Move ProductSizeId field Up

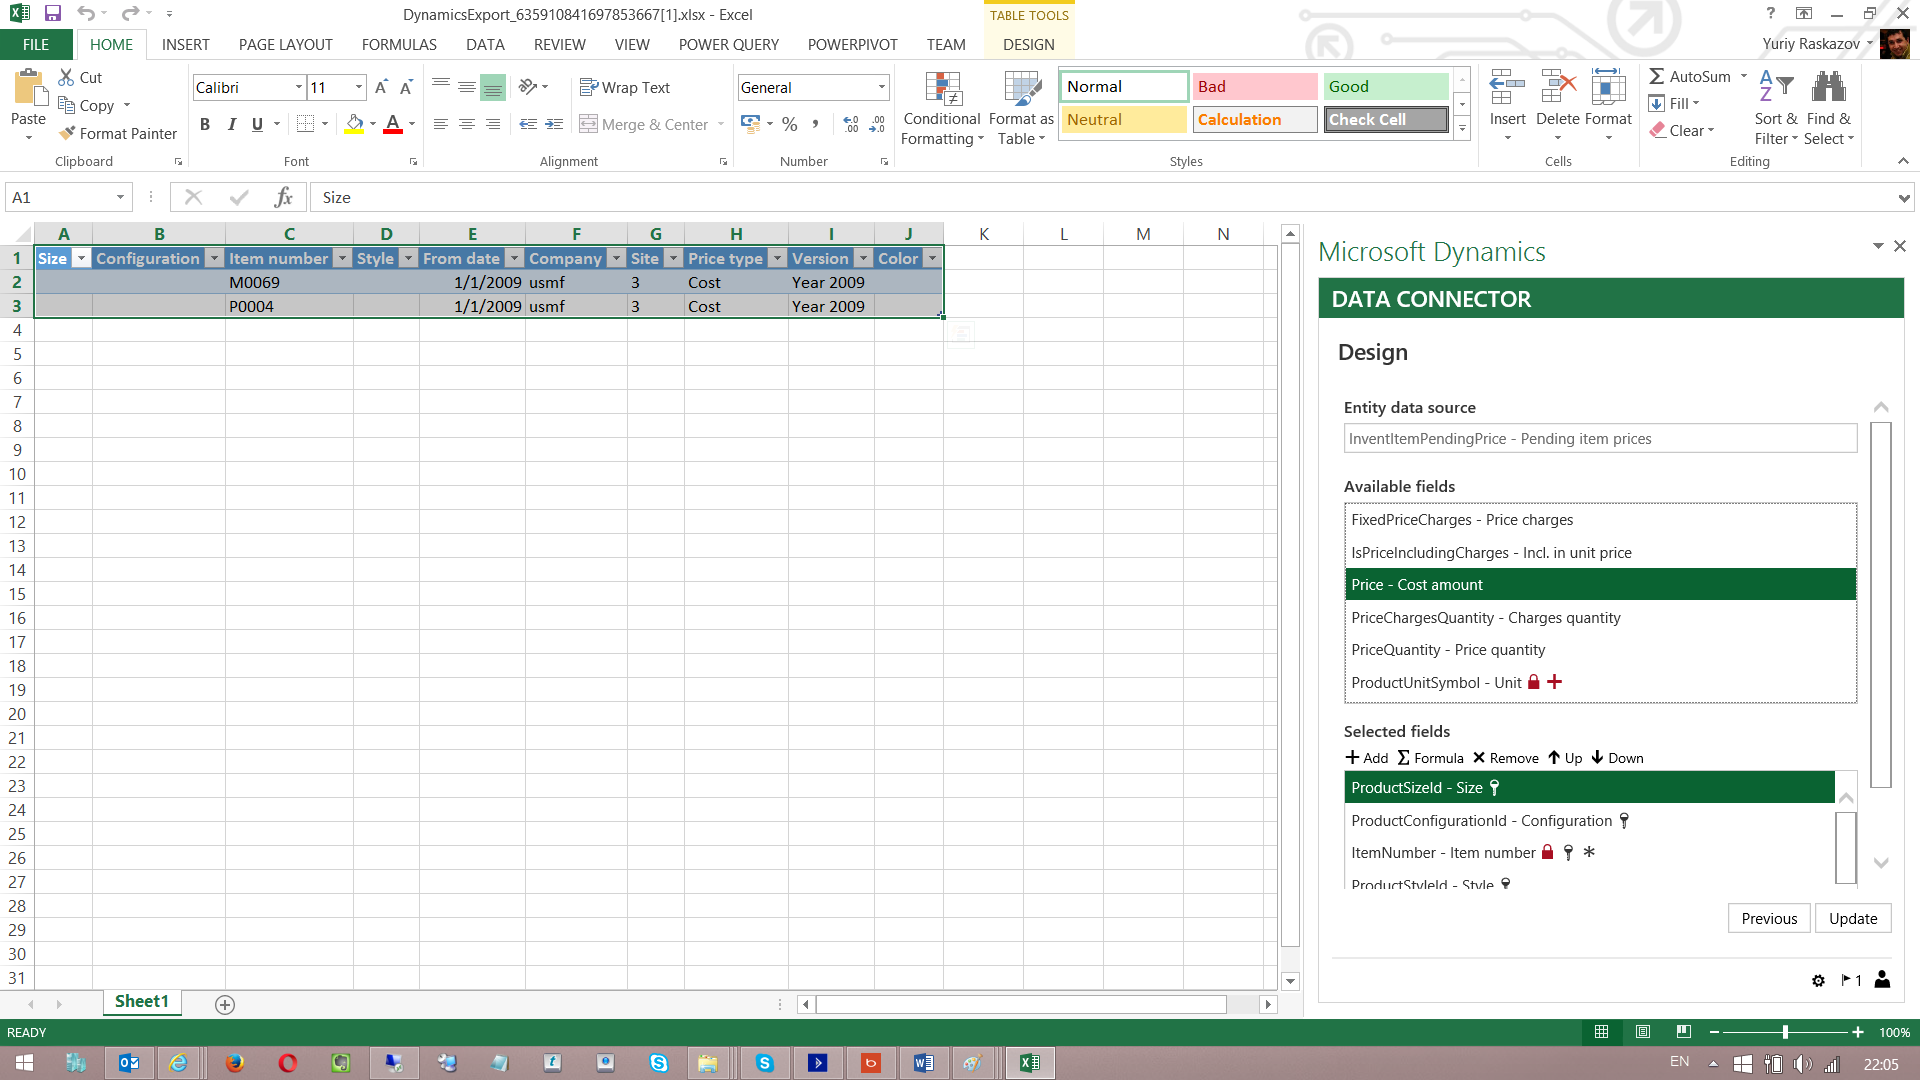pos(1563,757)
